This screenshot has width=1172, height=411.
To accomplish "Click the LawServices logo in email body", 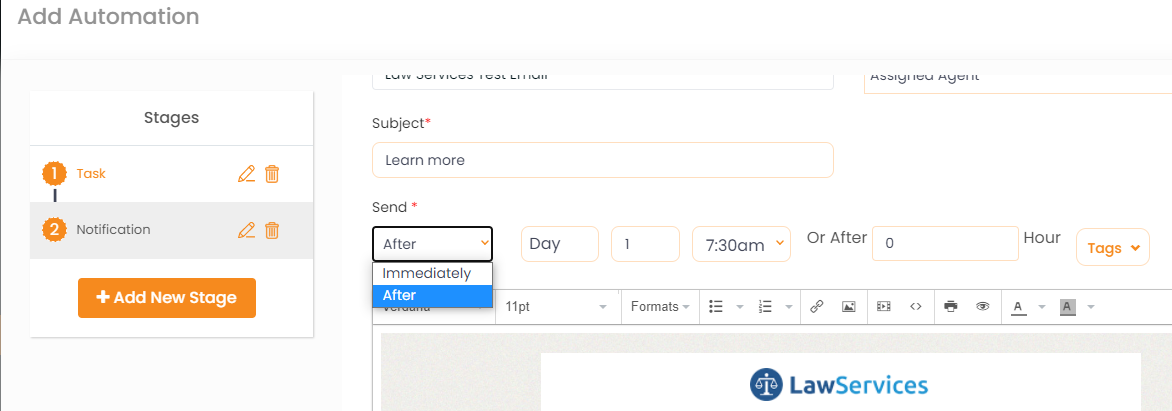I will (839, 386).
